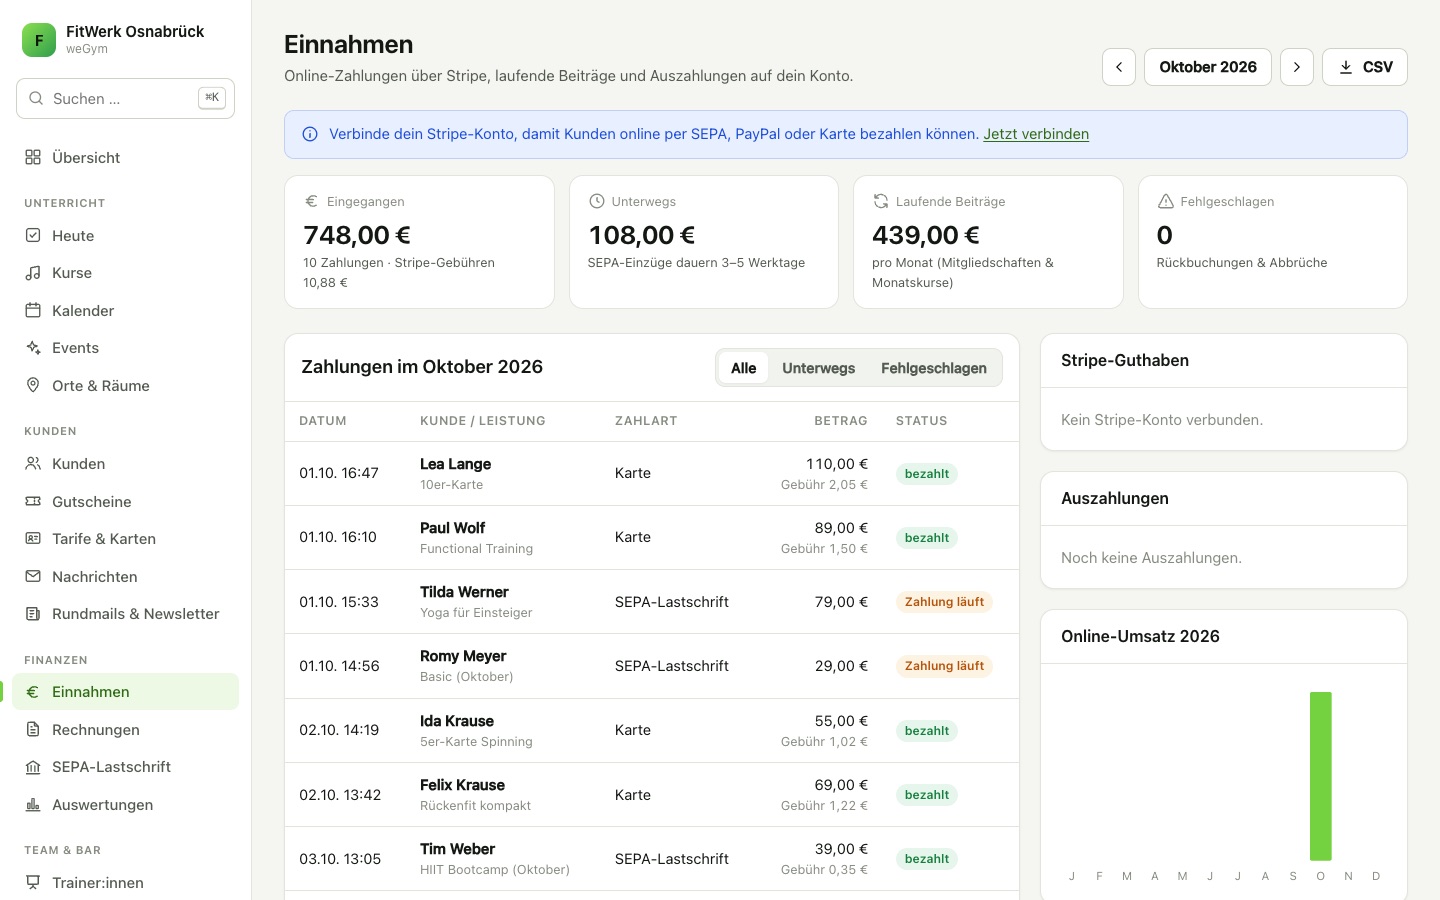
Task: Click the Eingegangen 748,00 € card
Action: (x=419, y=242)
